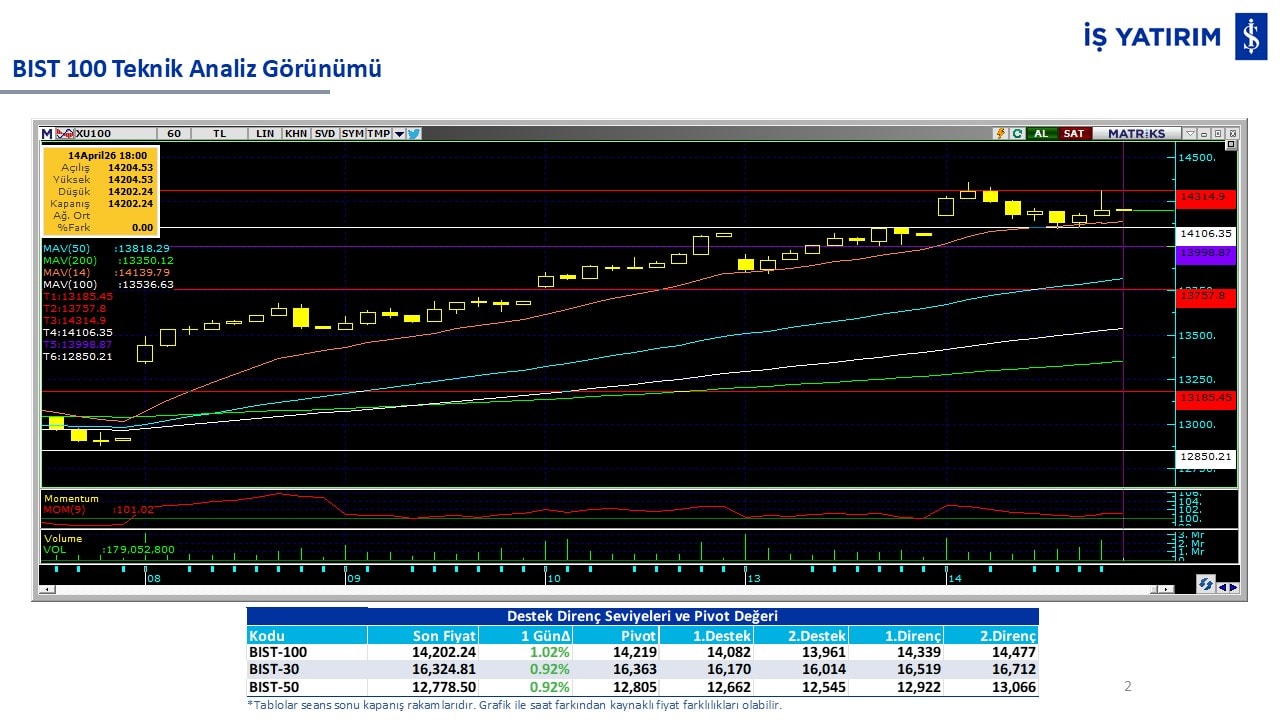Open the 60 period selector
Viewport: 1280px width, 720px height.
(174, 133)
